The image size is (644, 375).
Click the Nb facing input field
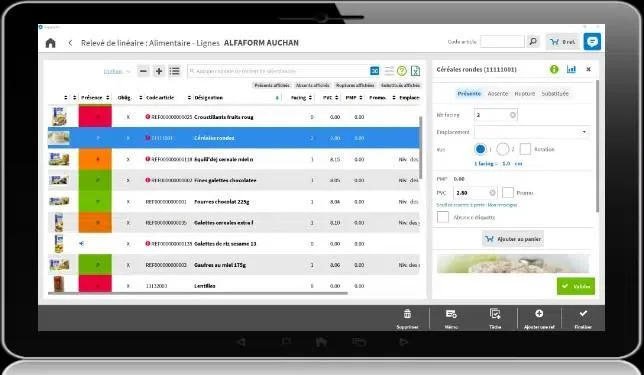(495, 115)
